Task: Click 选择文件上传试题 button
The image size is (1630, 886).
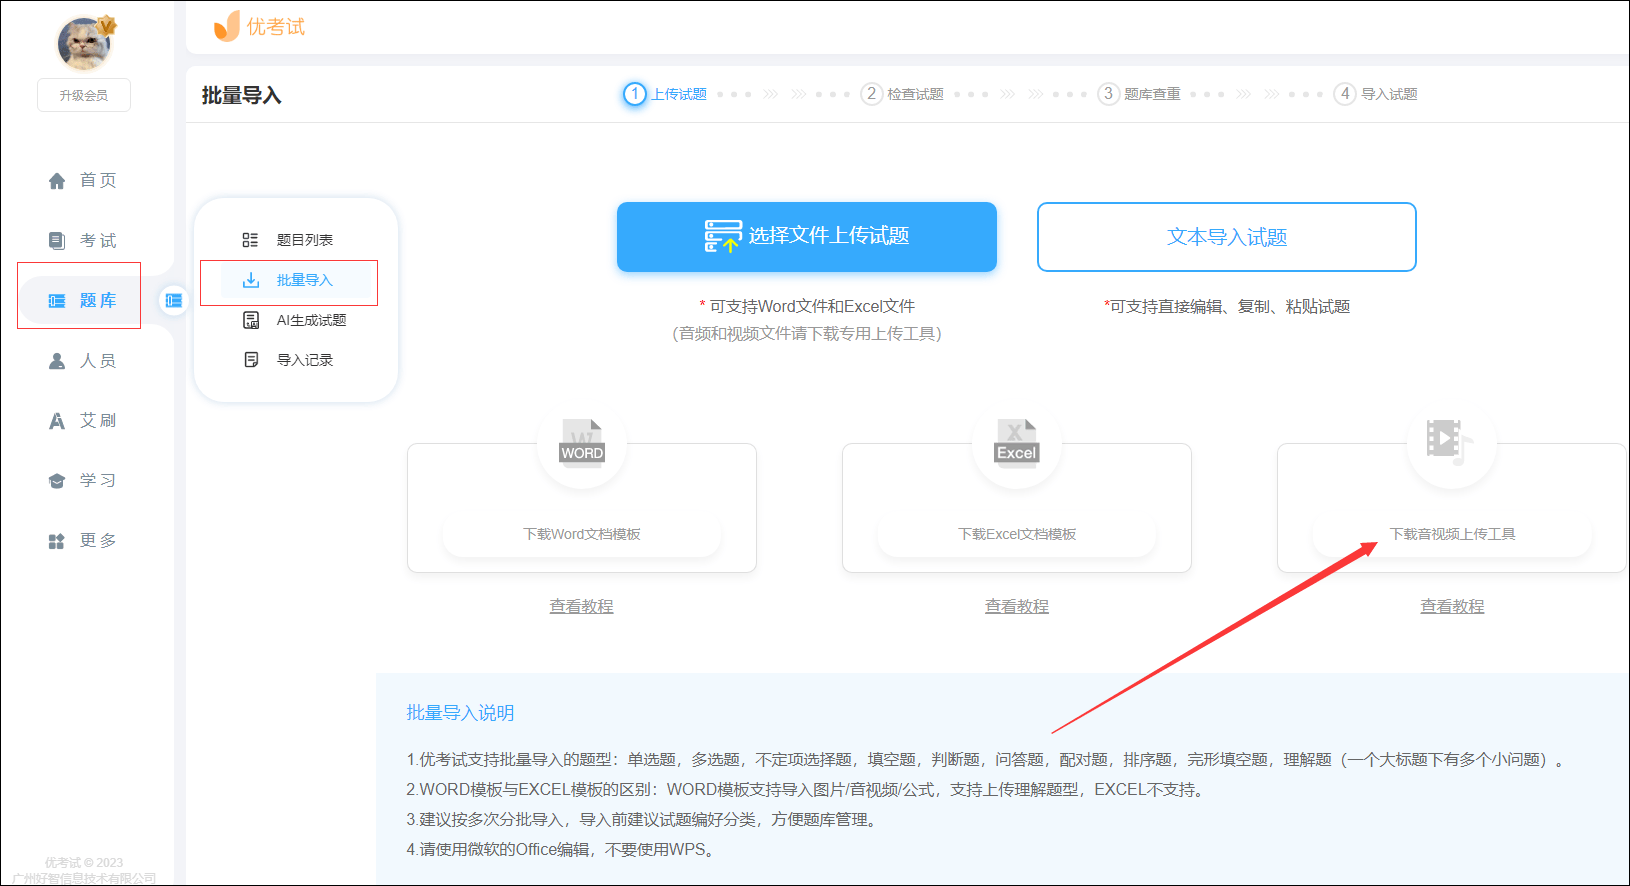Action: pos(807,237)
